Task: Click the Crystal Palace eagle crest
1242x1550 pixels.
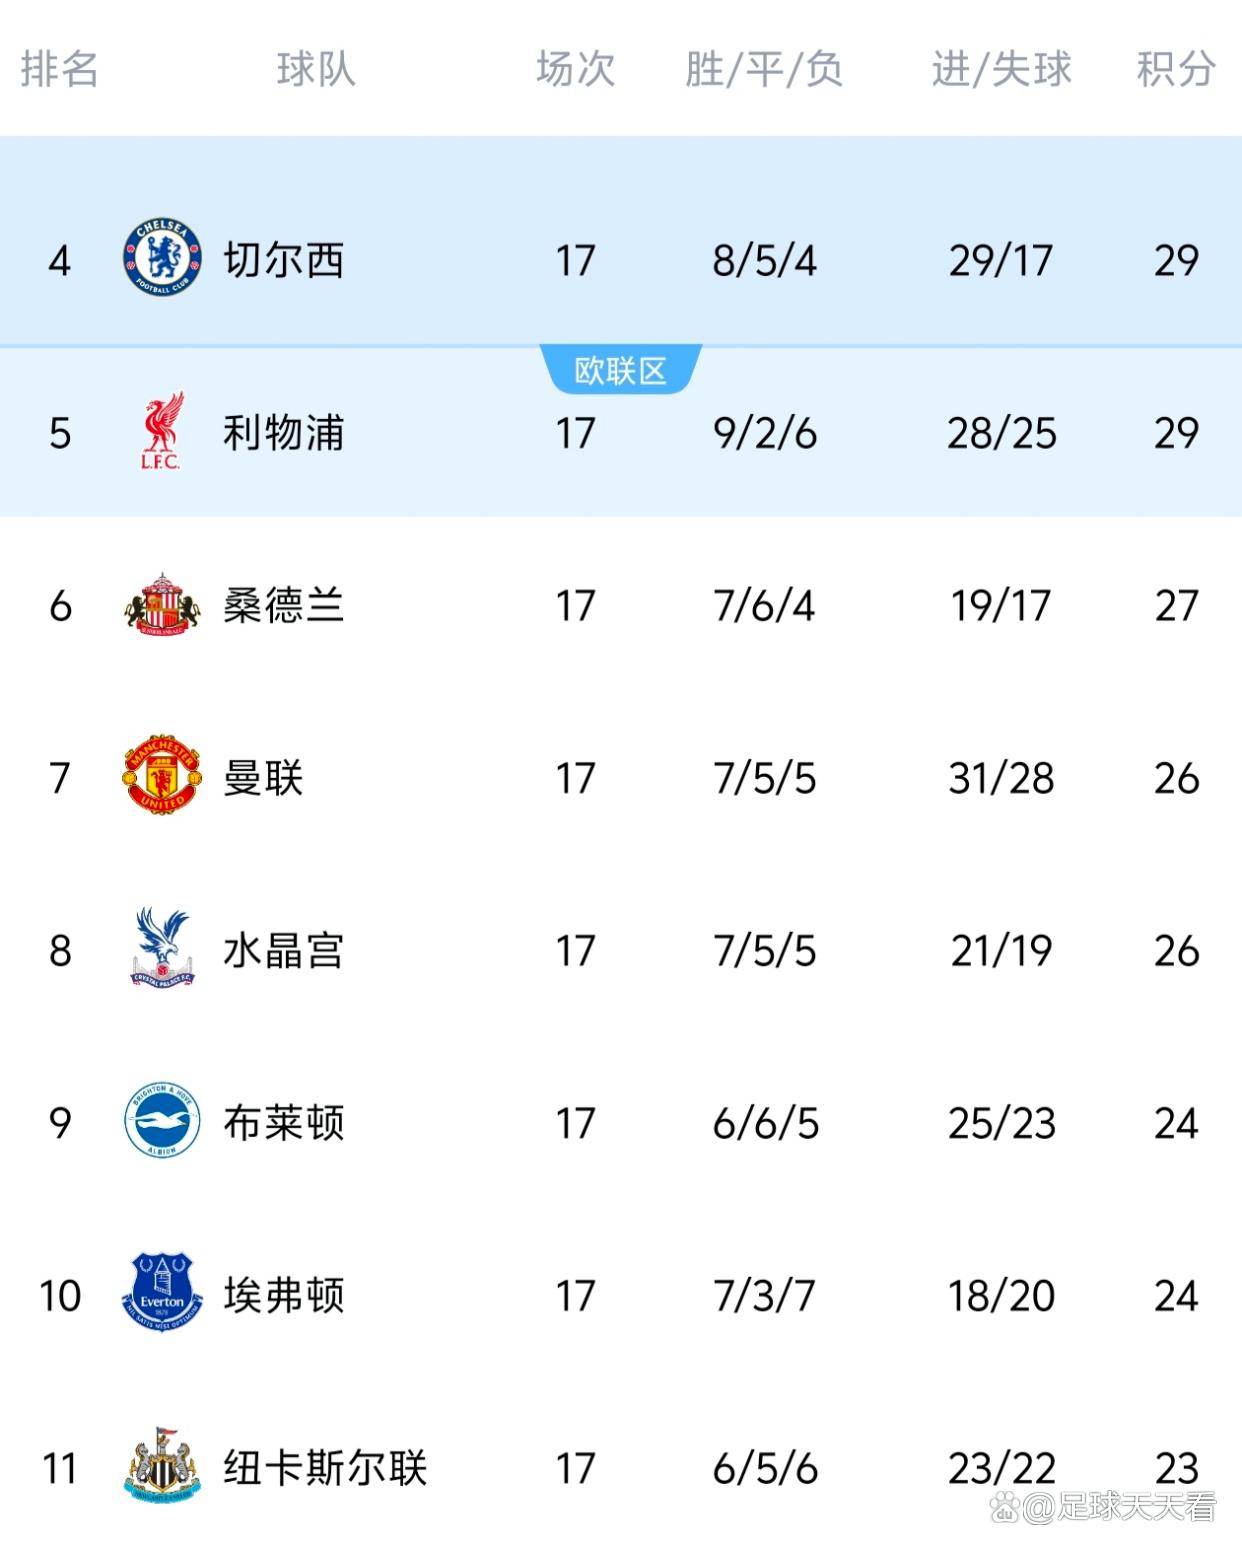Action: point(161,949)
